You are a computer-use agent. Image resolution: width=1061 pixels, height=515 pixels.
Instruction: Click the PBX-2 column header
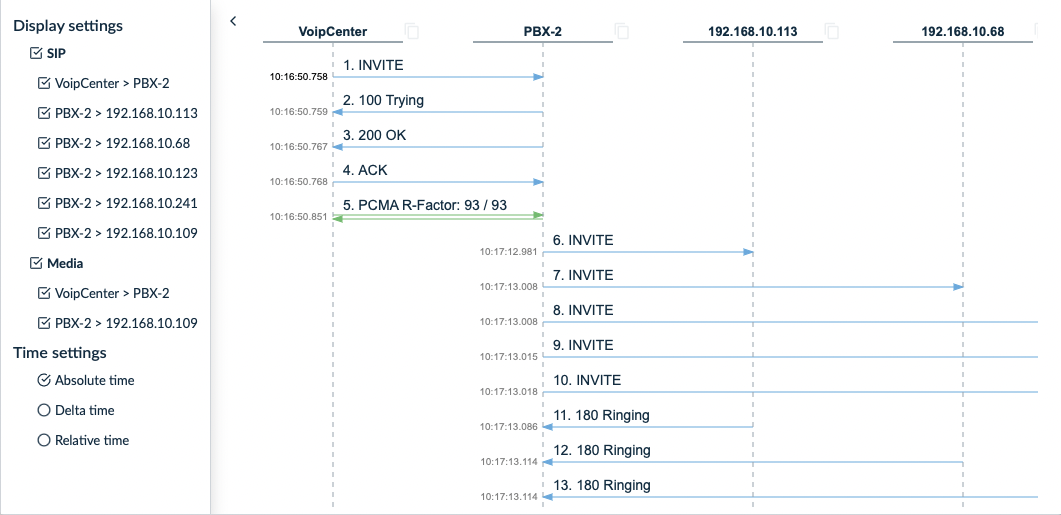pos(543,32)
